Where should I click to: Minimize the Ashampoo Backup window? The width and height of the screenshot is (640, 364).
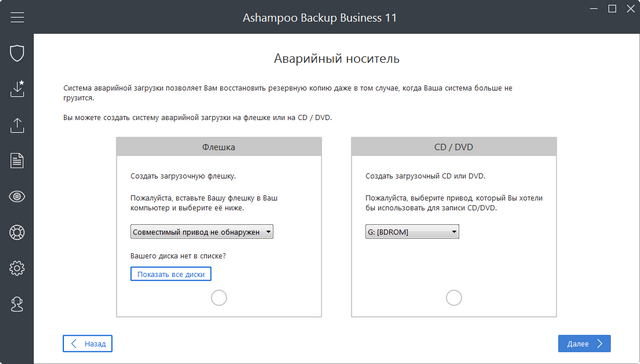point(594,9)
